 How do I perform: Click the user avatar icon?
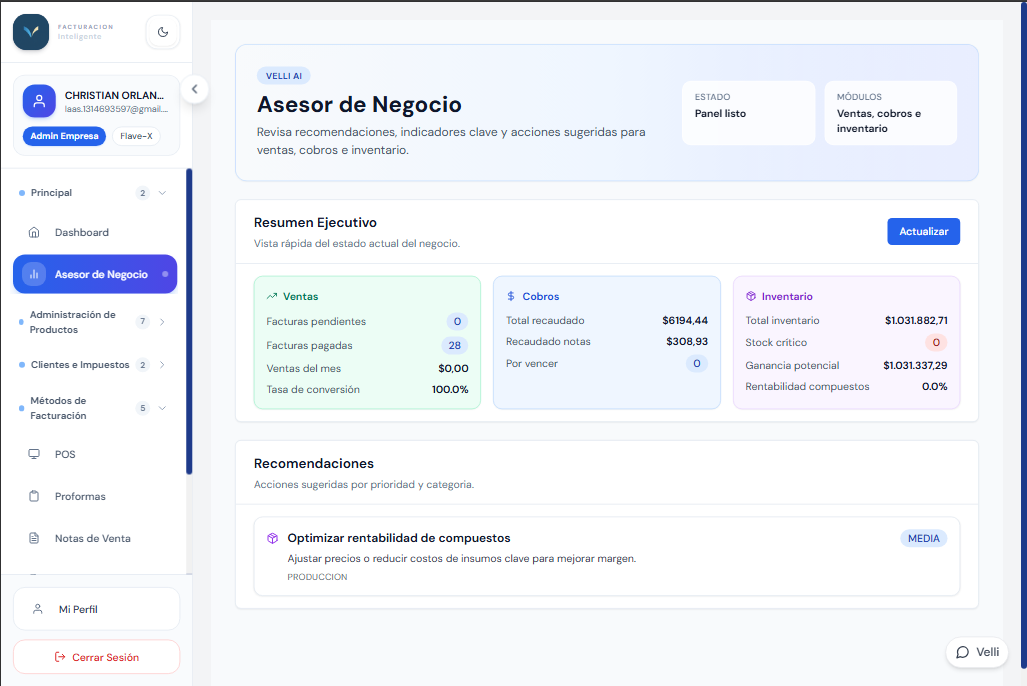tap(39, 101)
